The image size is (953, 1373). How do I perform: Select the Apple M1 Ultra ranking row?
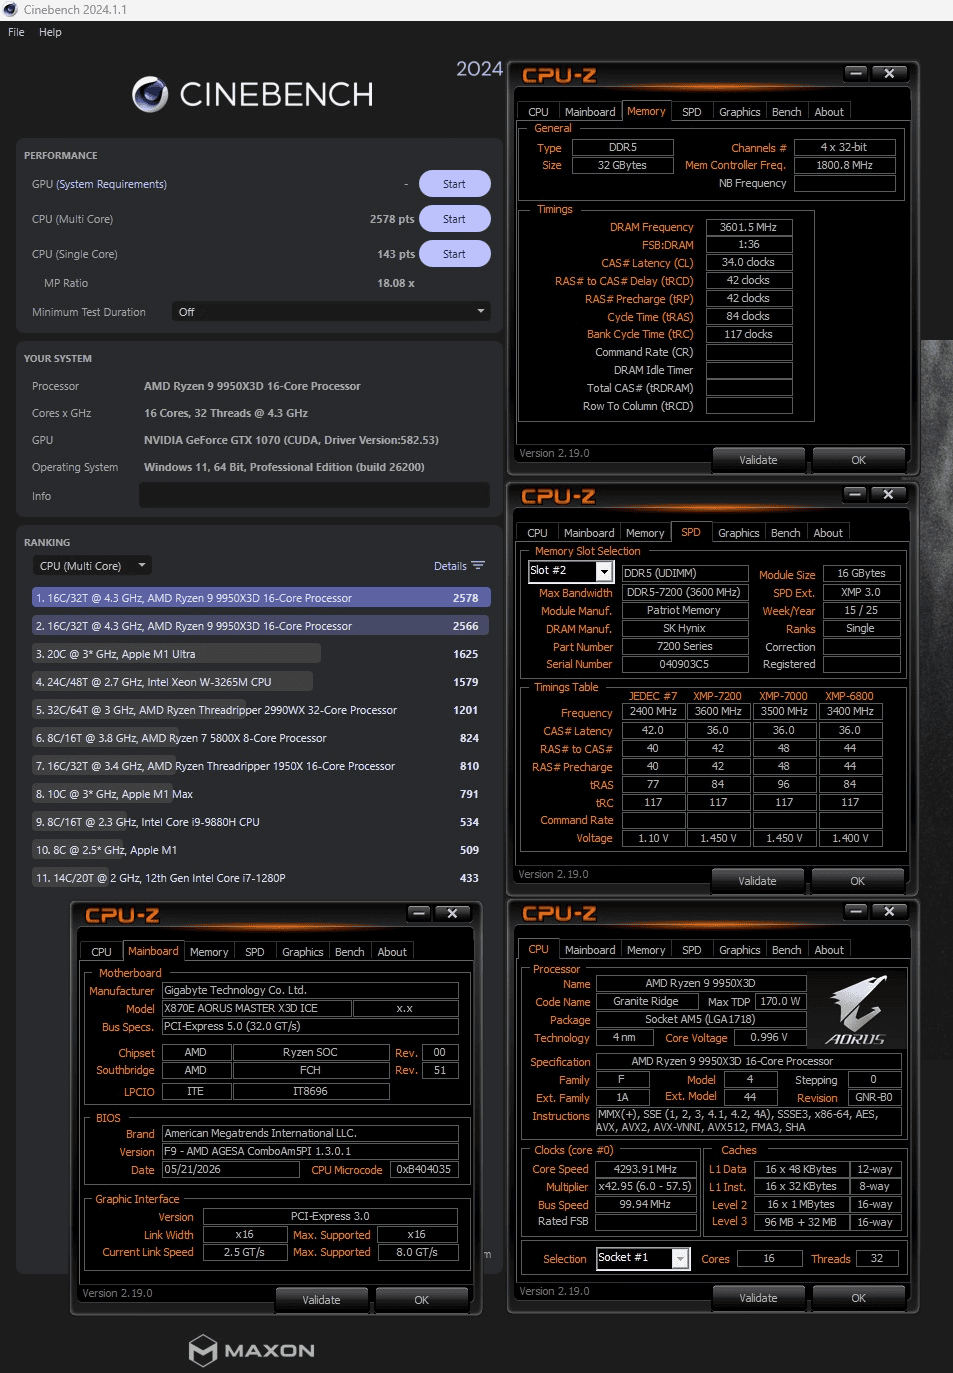pyautogui.click(x=261, y=654)
